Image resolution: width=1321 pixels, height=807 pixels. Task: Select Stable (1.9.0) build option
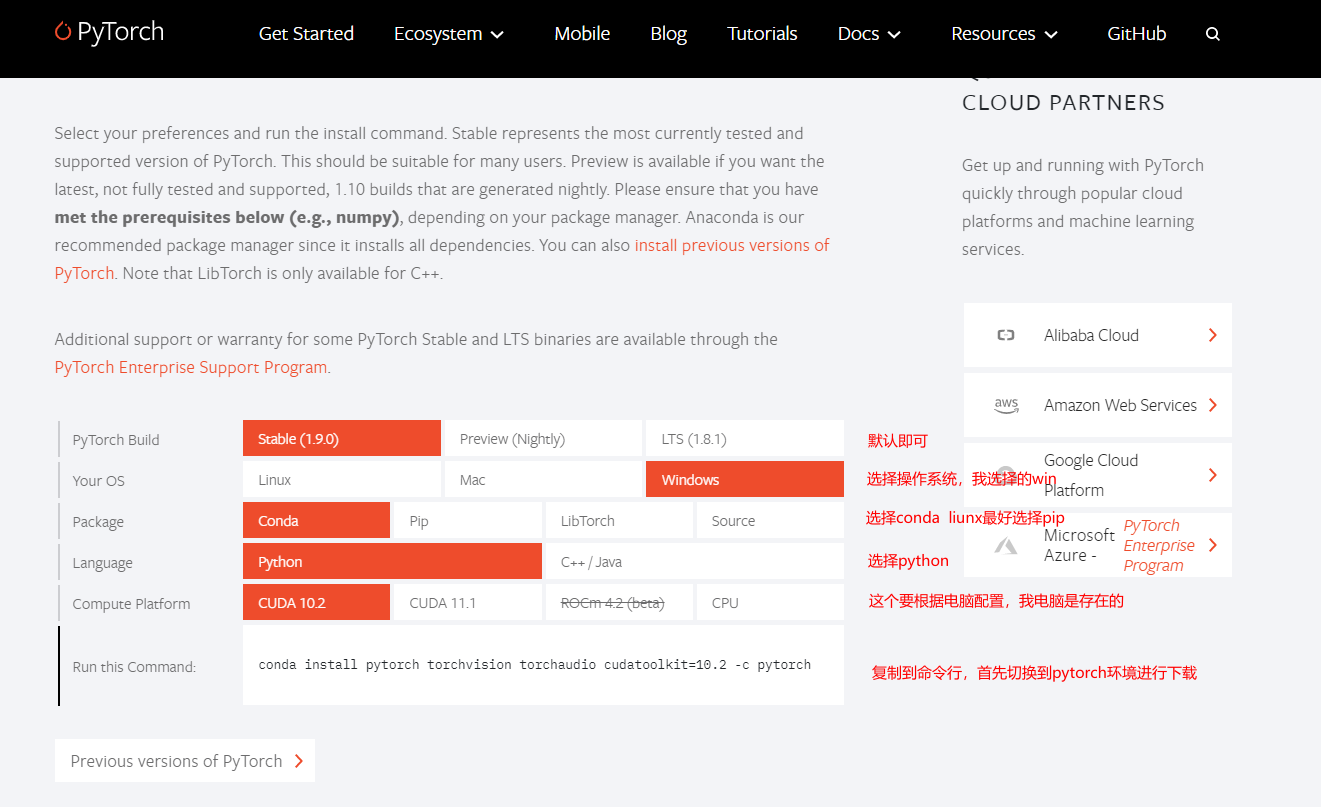(x=342, y=439)
